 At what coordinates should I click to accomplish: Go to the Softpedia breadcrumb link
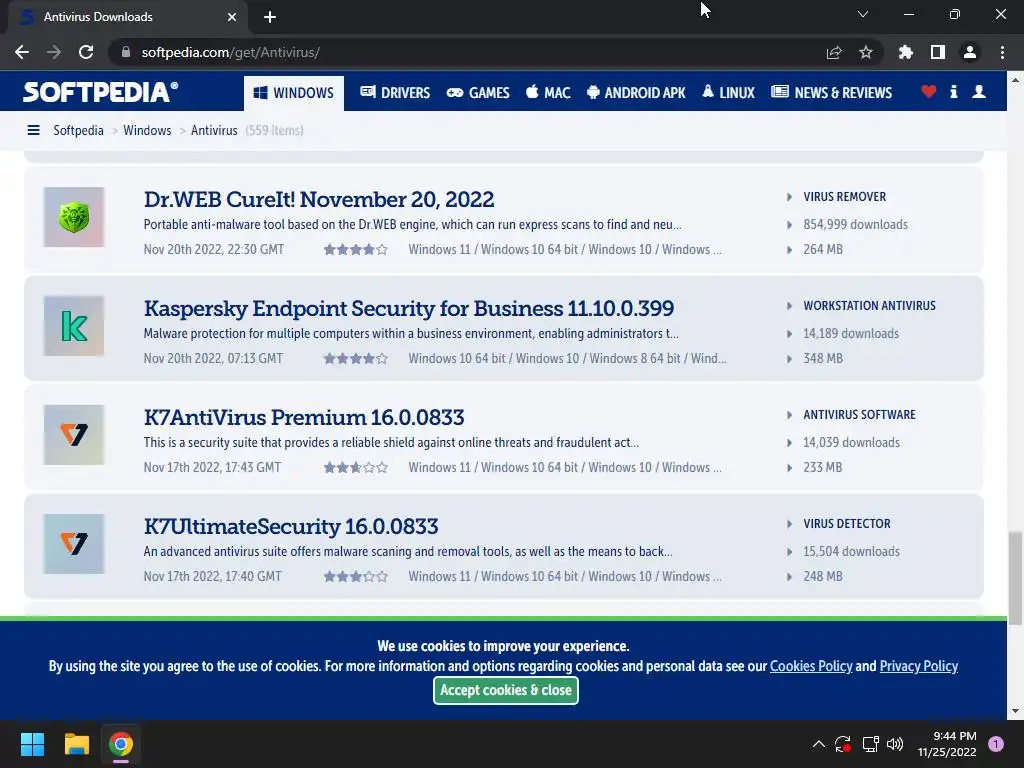coord(78,130)
